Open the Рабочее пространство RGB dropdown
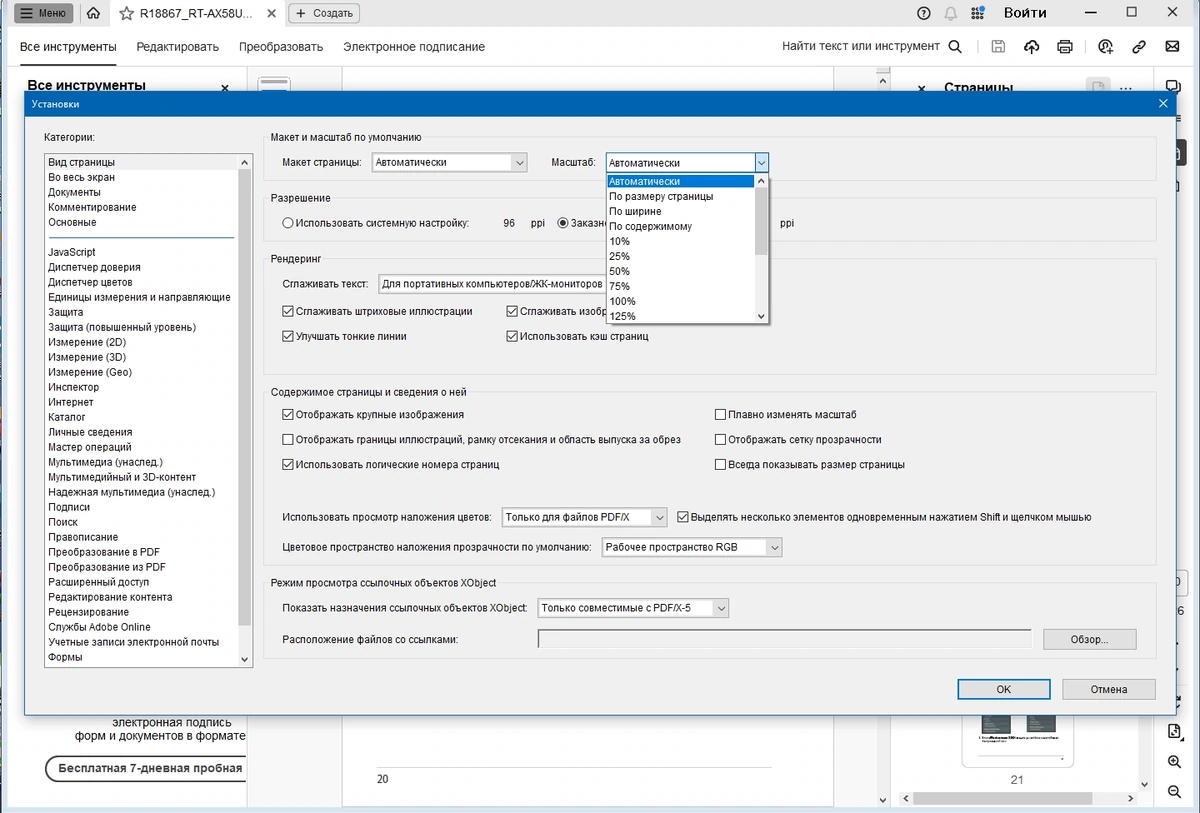Image resolution: width=1200 pixels, height=813 pixels. point(692,548)
